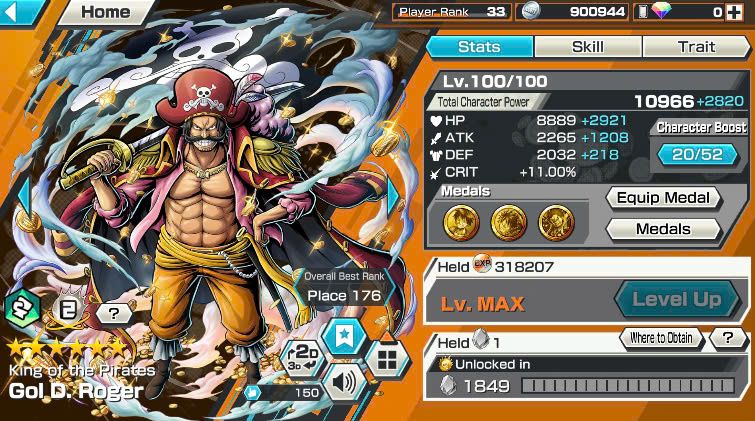Tap the Overall Best Rank Place 176
Viewport: 755px width, 421px height.
pyautogui.click(x=344, y=288)
